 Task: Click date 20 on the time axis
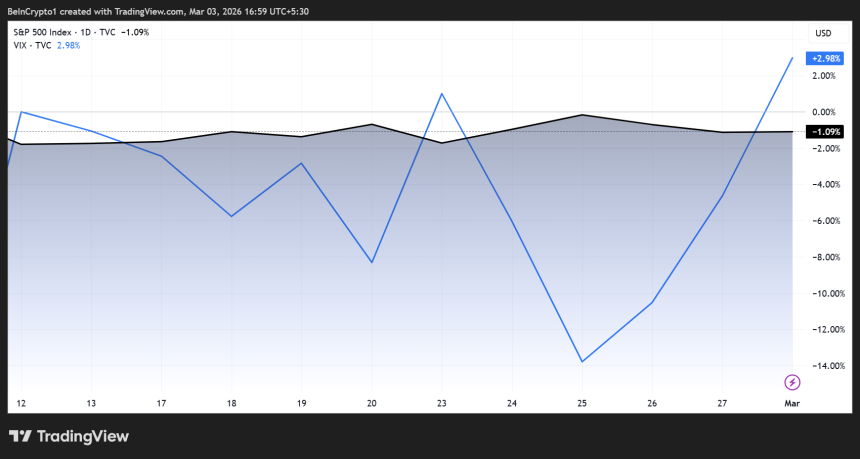(372, 403)
